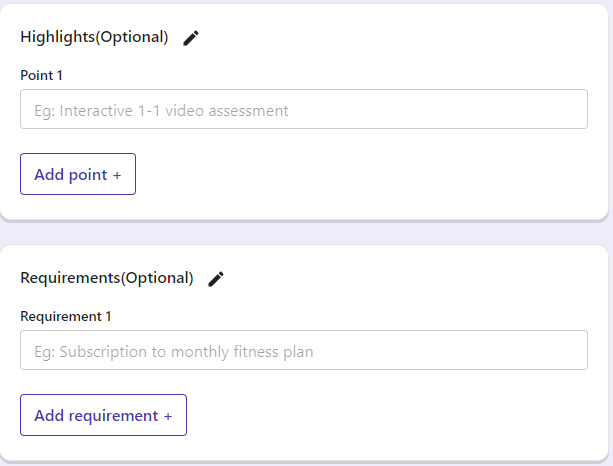Click the Point 1 field label
The image size is (613, 466).
click(41, 75)
